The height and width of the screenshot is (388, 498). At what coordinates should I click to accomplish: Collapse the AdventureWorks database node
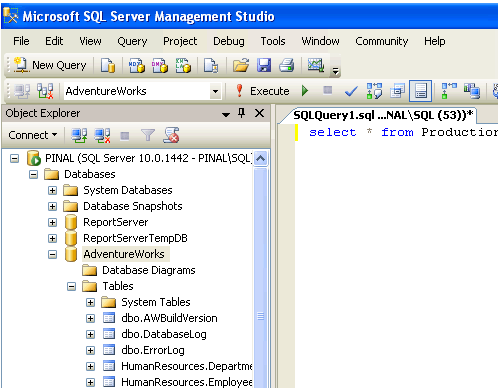52,254
